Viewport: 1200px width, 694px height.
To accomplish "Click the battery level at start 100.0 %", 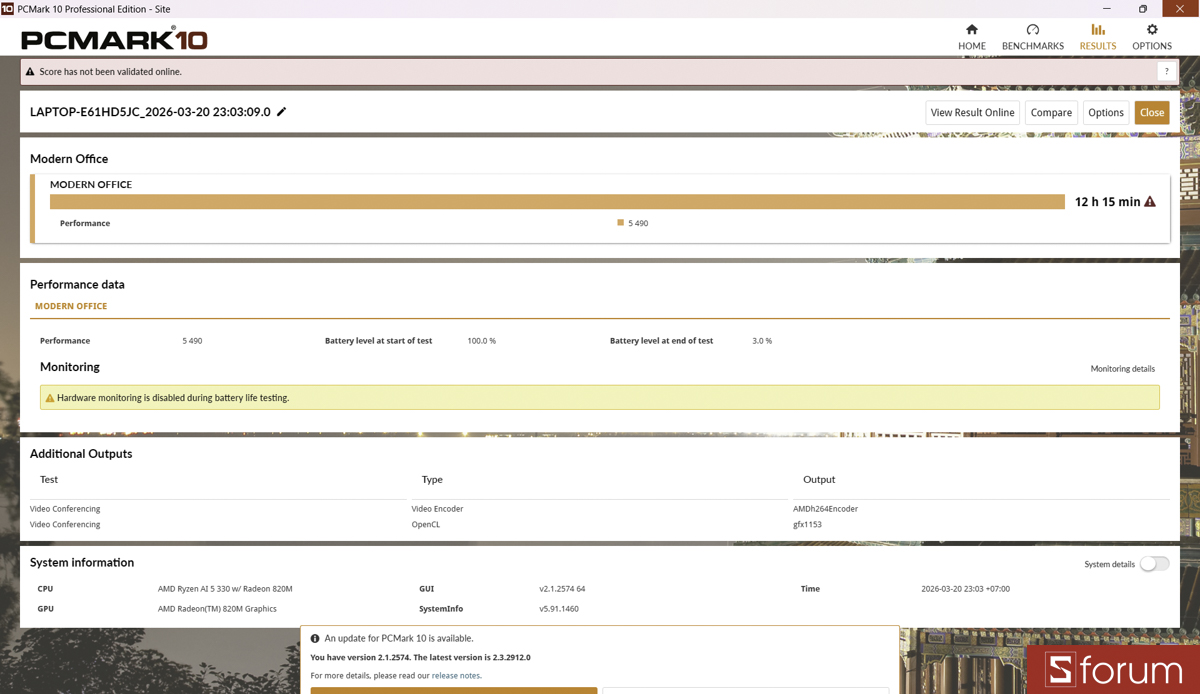I will click(481, 341).
